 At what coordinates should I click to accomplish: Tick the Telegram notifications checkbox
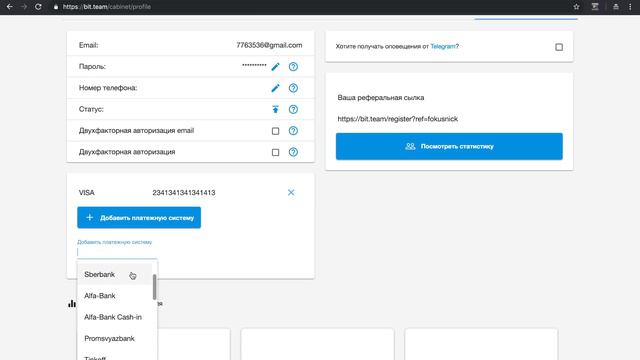pos(559,47)
